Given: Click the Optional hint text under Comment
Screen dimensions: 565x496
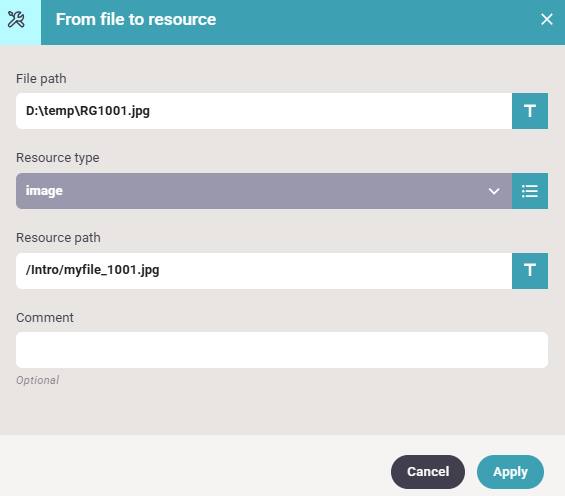Looking at the screenshot, I should tap(37, 380).
